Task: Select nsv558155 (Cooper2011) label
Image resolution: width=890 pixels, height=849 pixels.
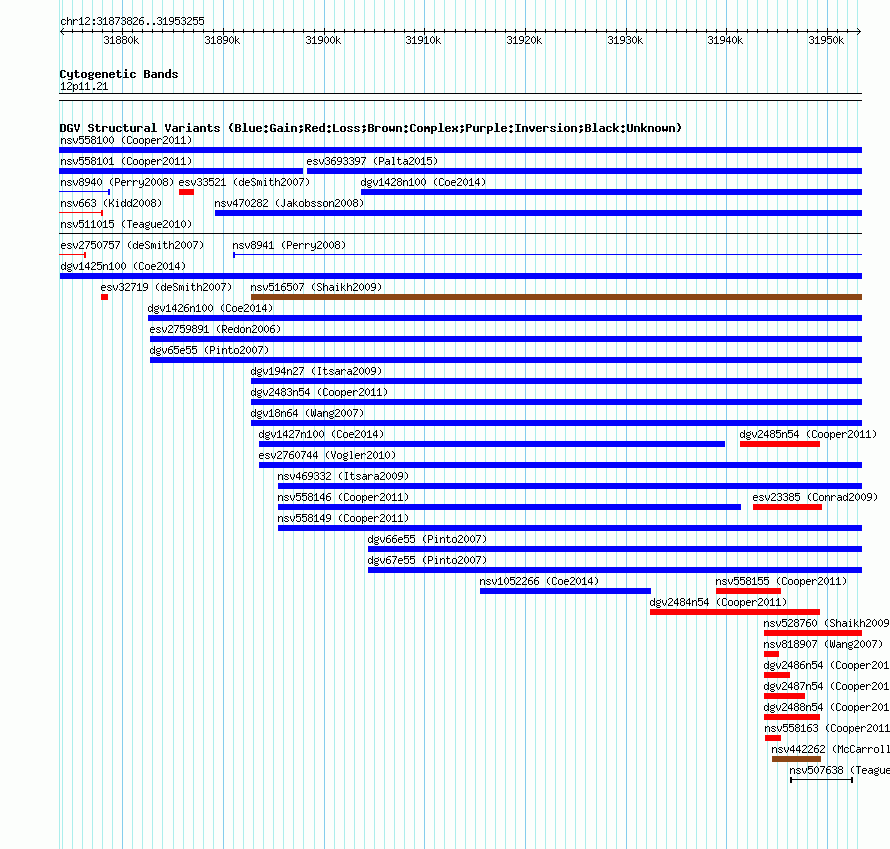Action: [781, 581]
